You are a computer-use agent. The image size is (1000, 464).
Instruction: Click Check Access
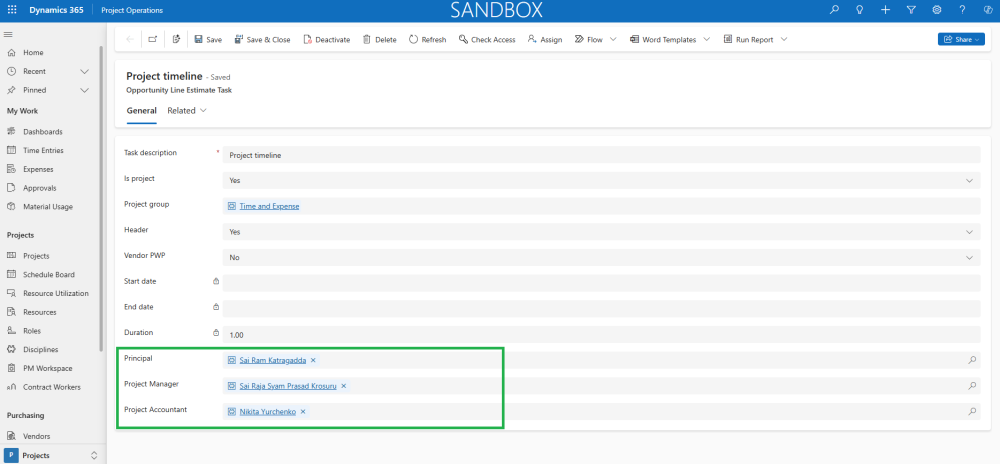487,40
